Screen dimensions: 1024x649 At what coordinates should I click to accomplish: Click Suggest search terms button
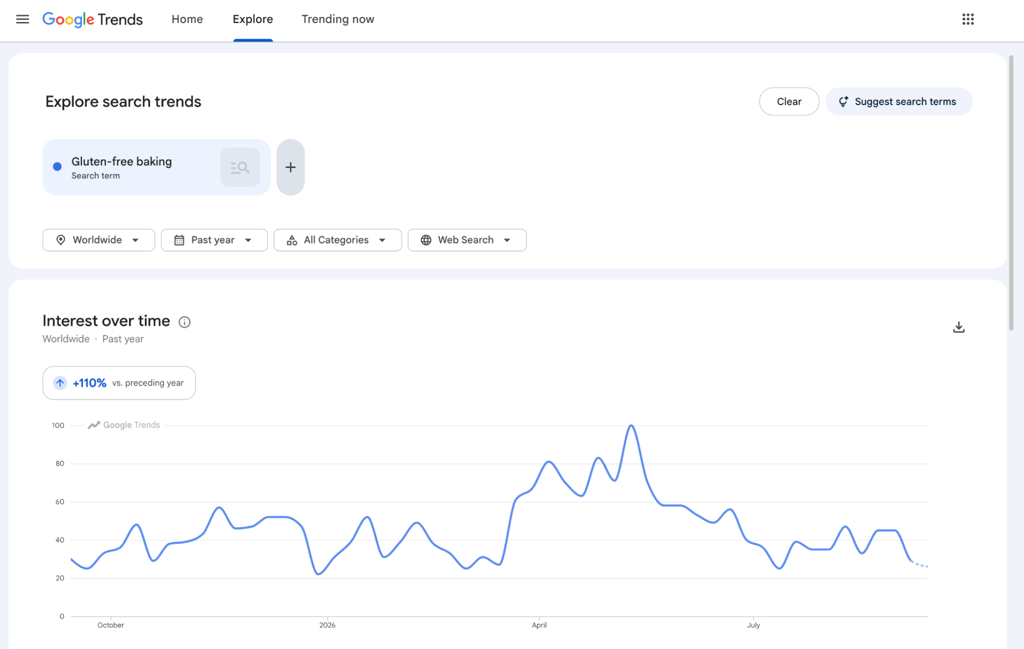tap(899, 102)
